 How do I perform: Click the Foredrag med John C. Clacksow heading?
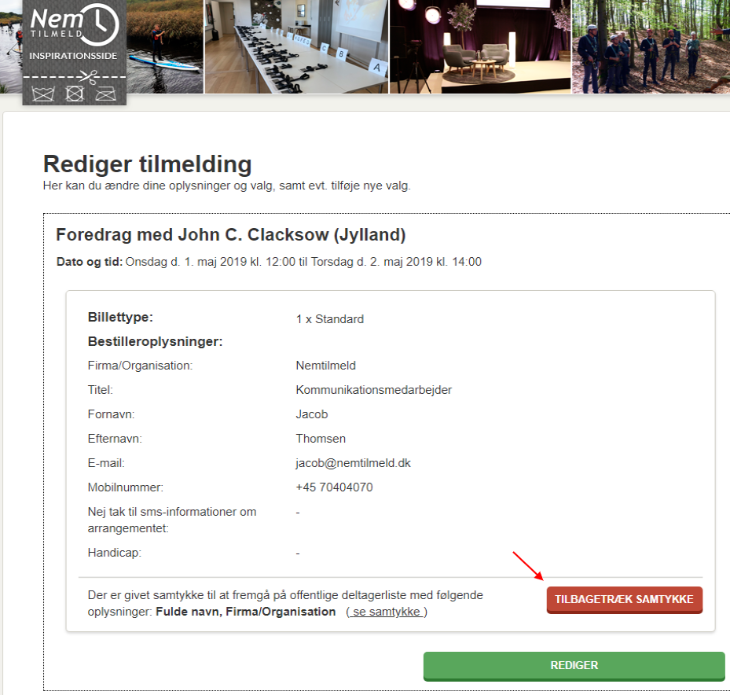click(x=230, y=235)
